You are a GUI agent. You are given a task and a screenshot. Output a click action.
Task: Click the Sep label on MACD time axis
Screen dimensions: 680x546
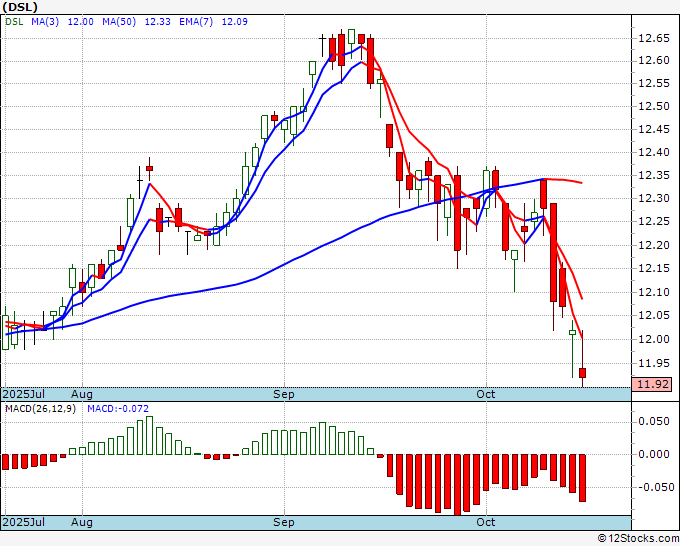click(284, 522)
